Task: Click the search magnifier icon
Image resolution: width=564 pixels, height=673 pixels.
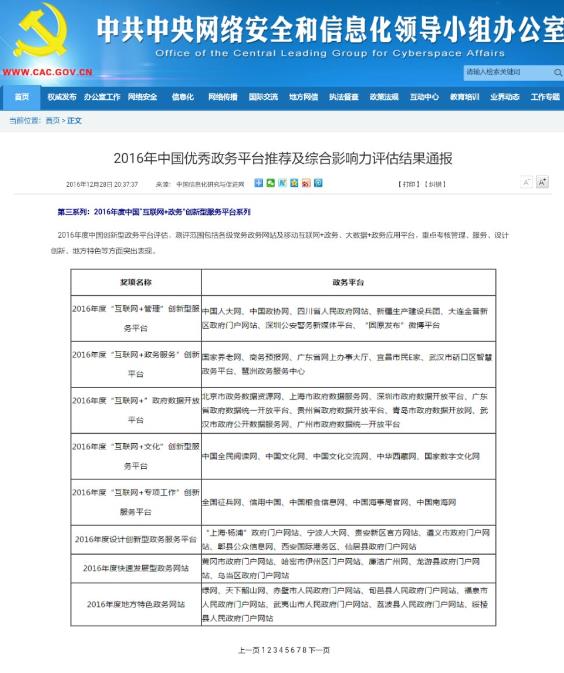Action: coord(558,73)
